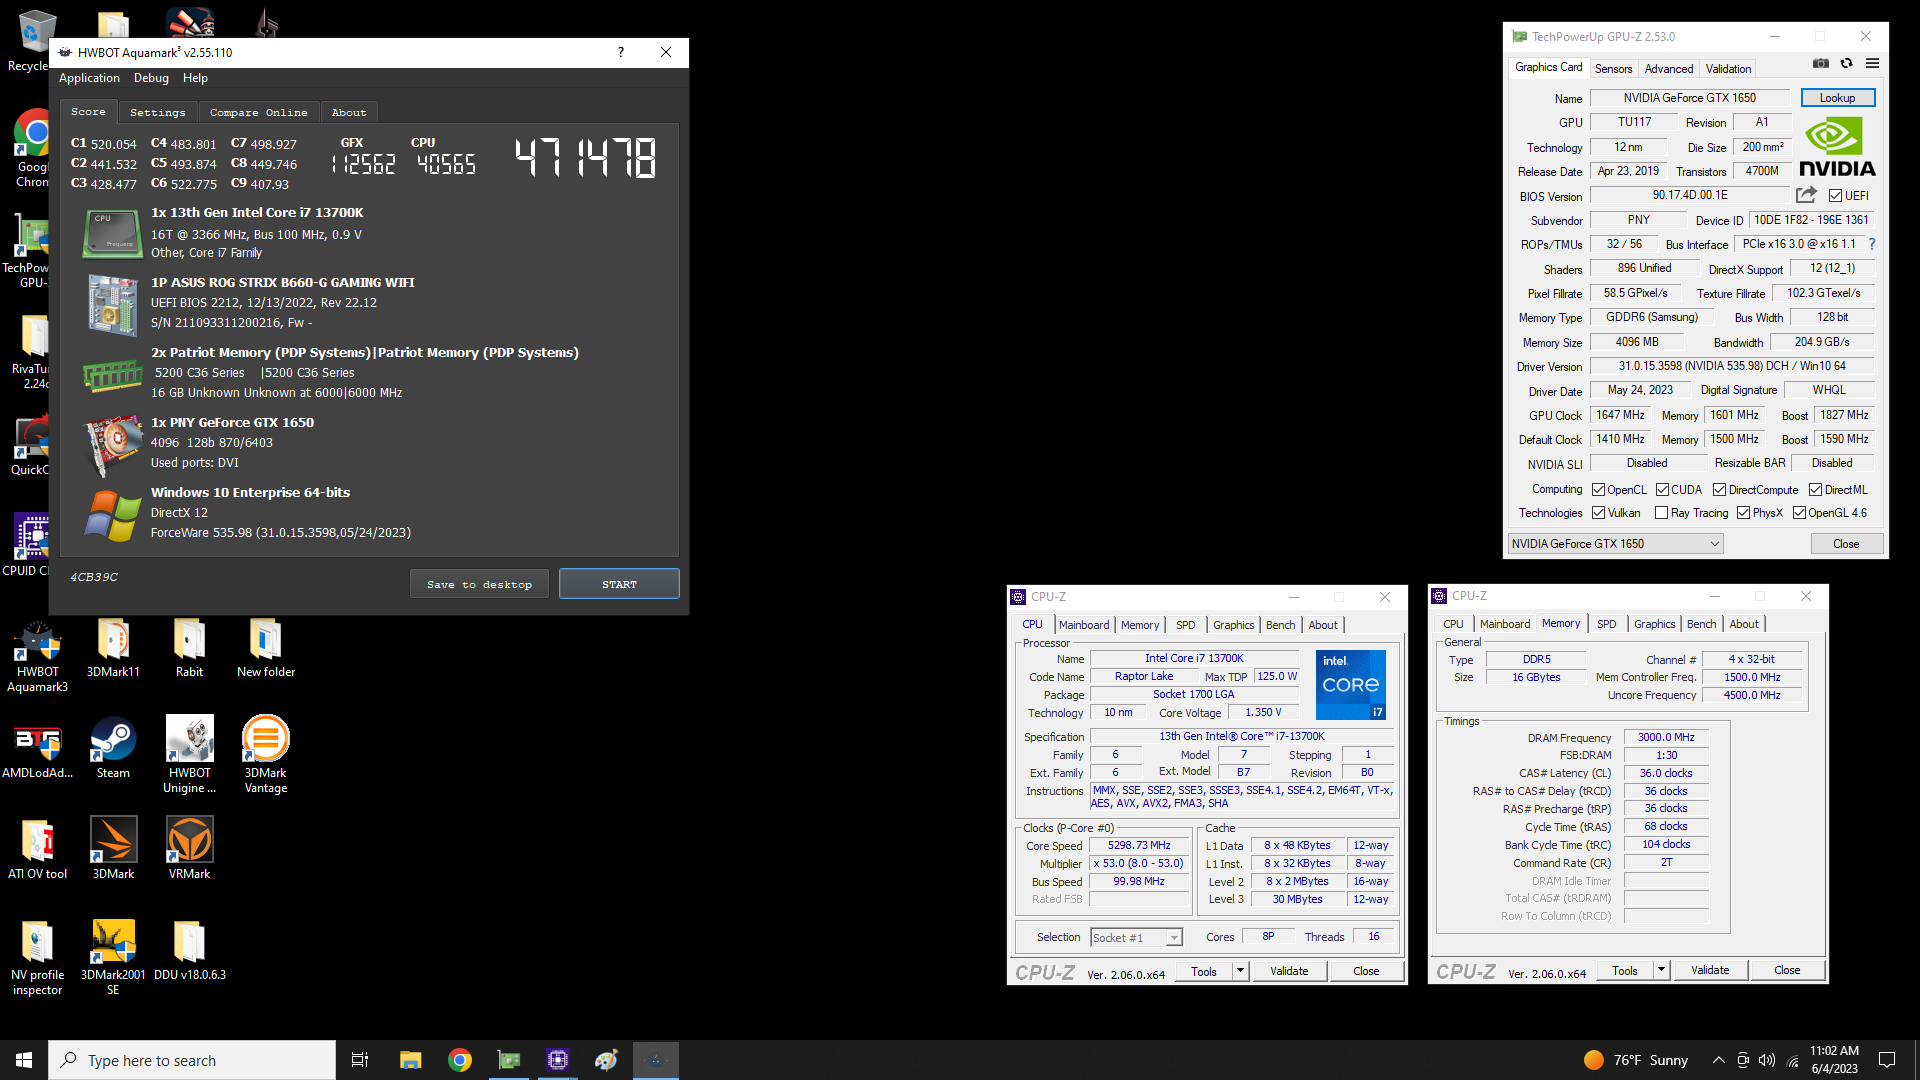
Task: Open DDU v18.0.6.3 folder
Action: click(189, 950)
